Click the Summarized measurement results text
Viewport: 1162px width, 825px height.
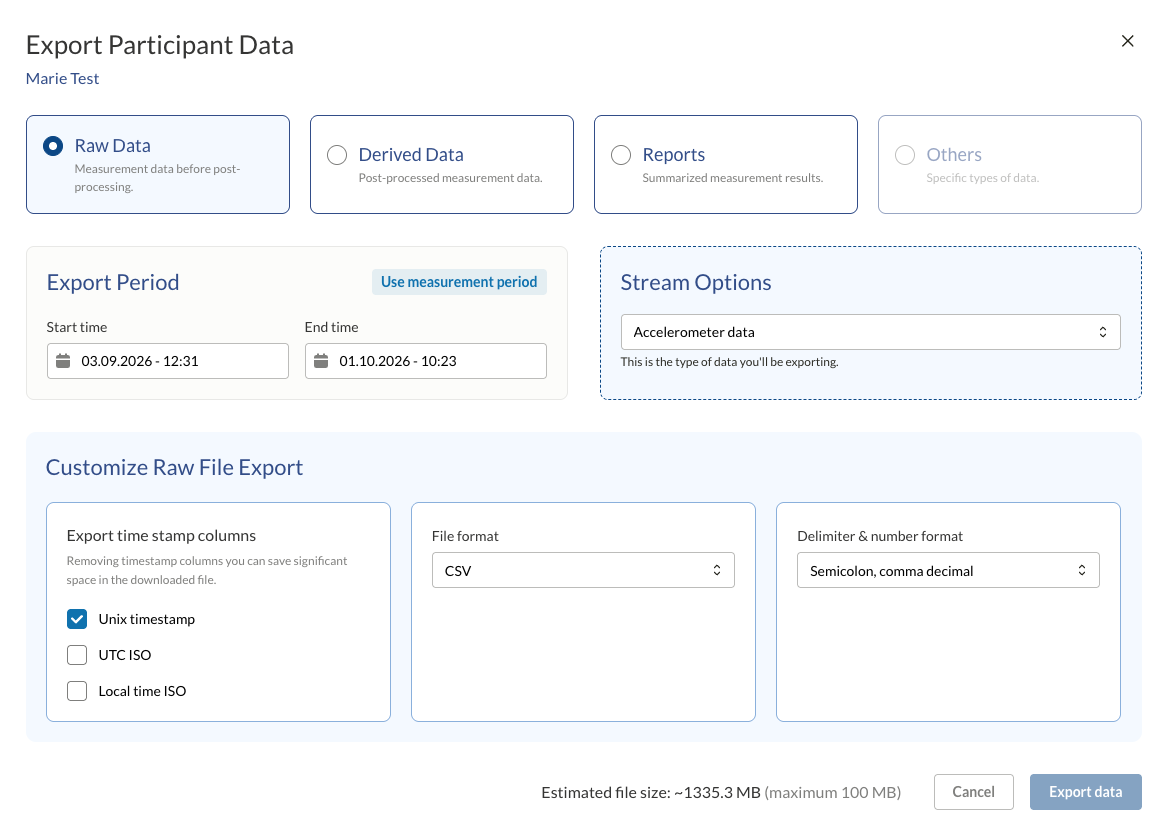[x=733, y=178]
